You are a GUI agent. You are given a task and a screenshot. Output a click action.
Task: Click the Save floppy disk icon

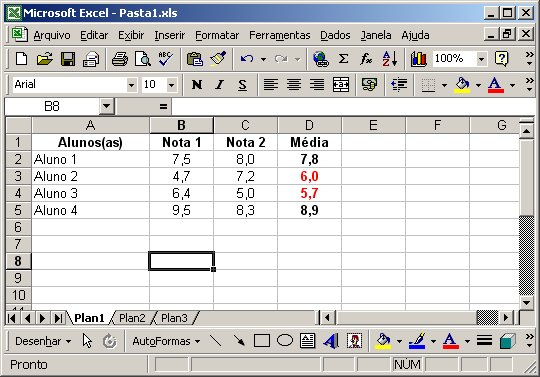68,59
